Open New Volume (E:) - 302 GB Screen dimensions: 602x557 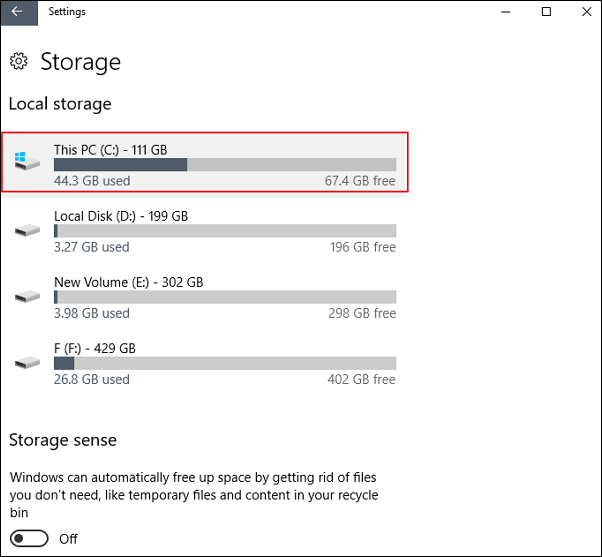[205, 297]
